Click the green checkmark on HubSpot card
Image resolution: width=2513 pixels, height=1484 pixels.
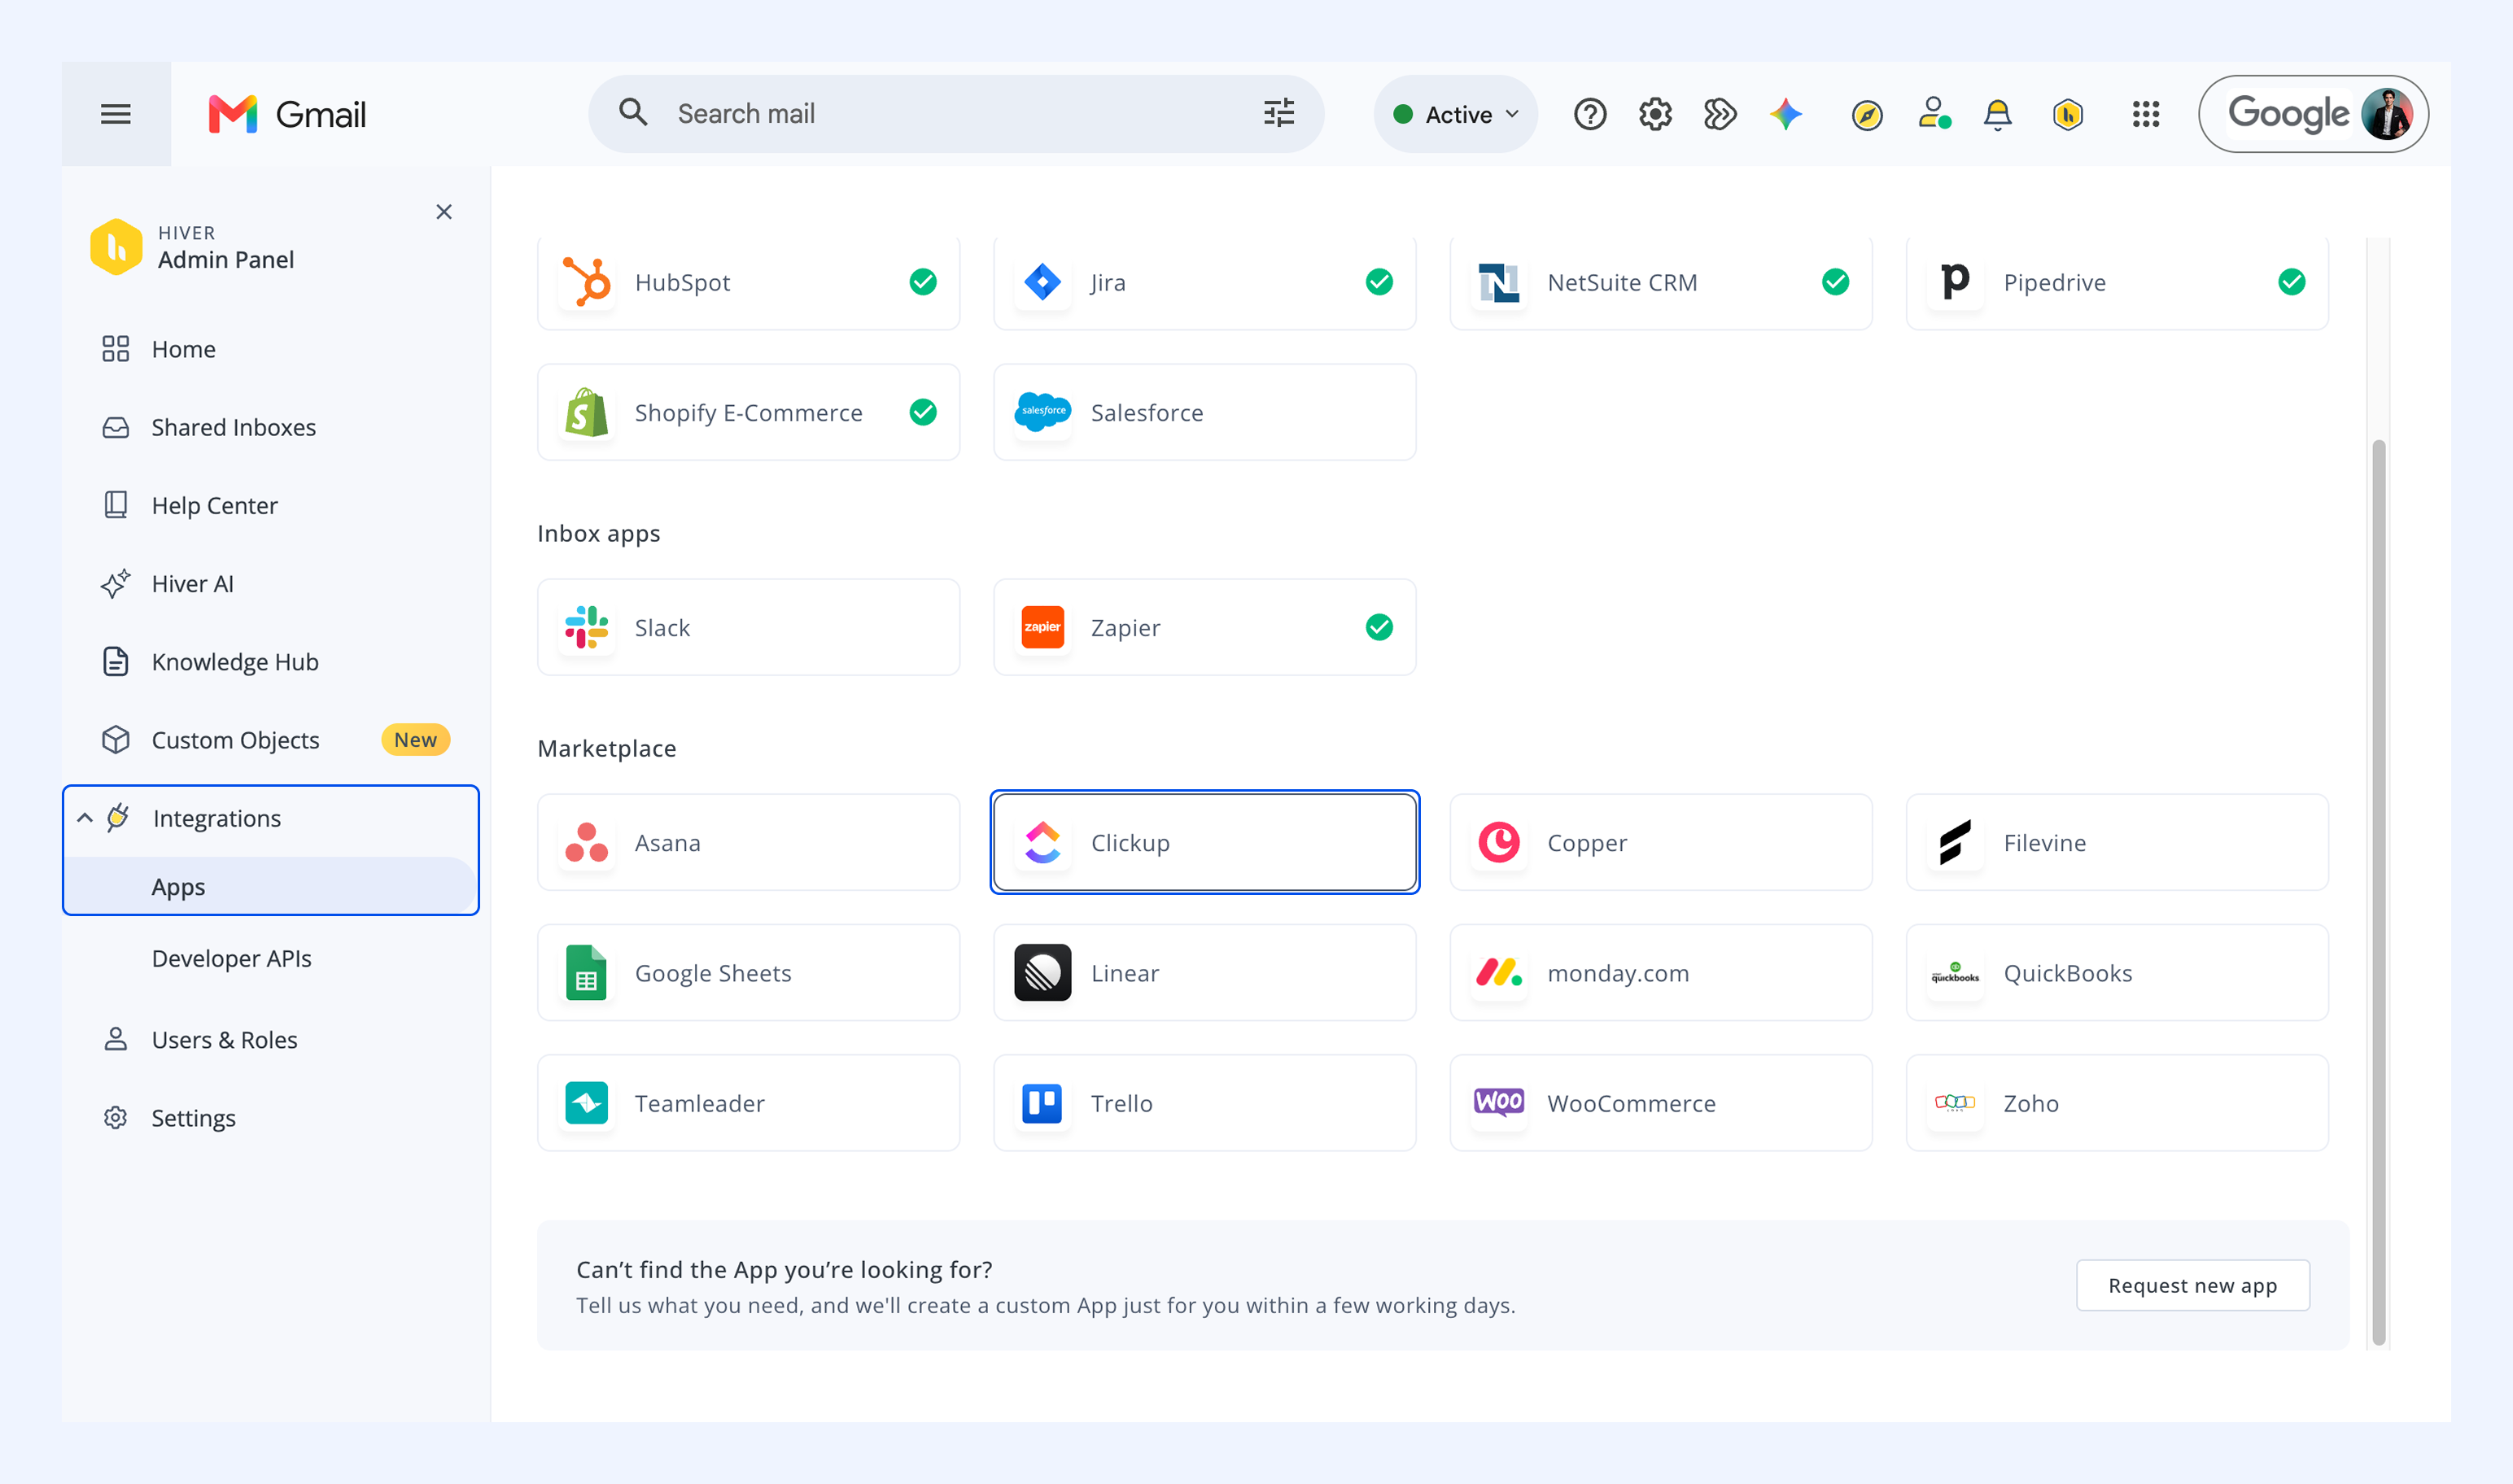coord(923,282)
